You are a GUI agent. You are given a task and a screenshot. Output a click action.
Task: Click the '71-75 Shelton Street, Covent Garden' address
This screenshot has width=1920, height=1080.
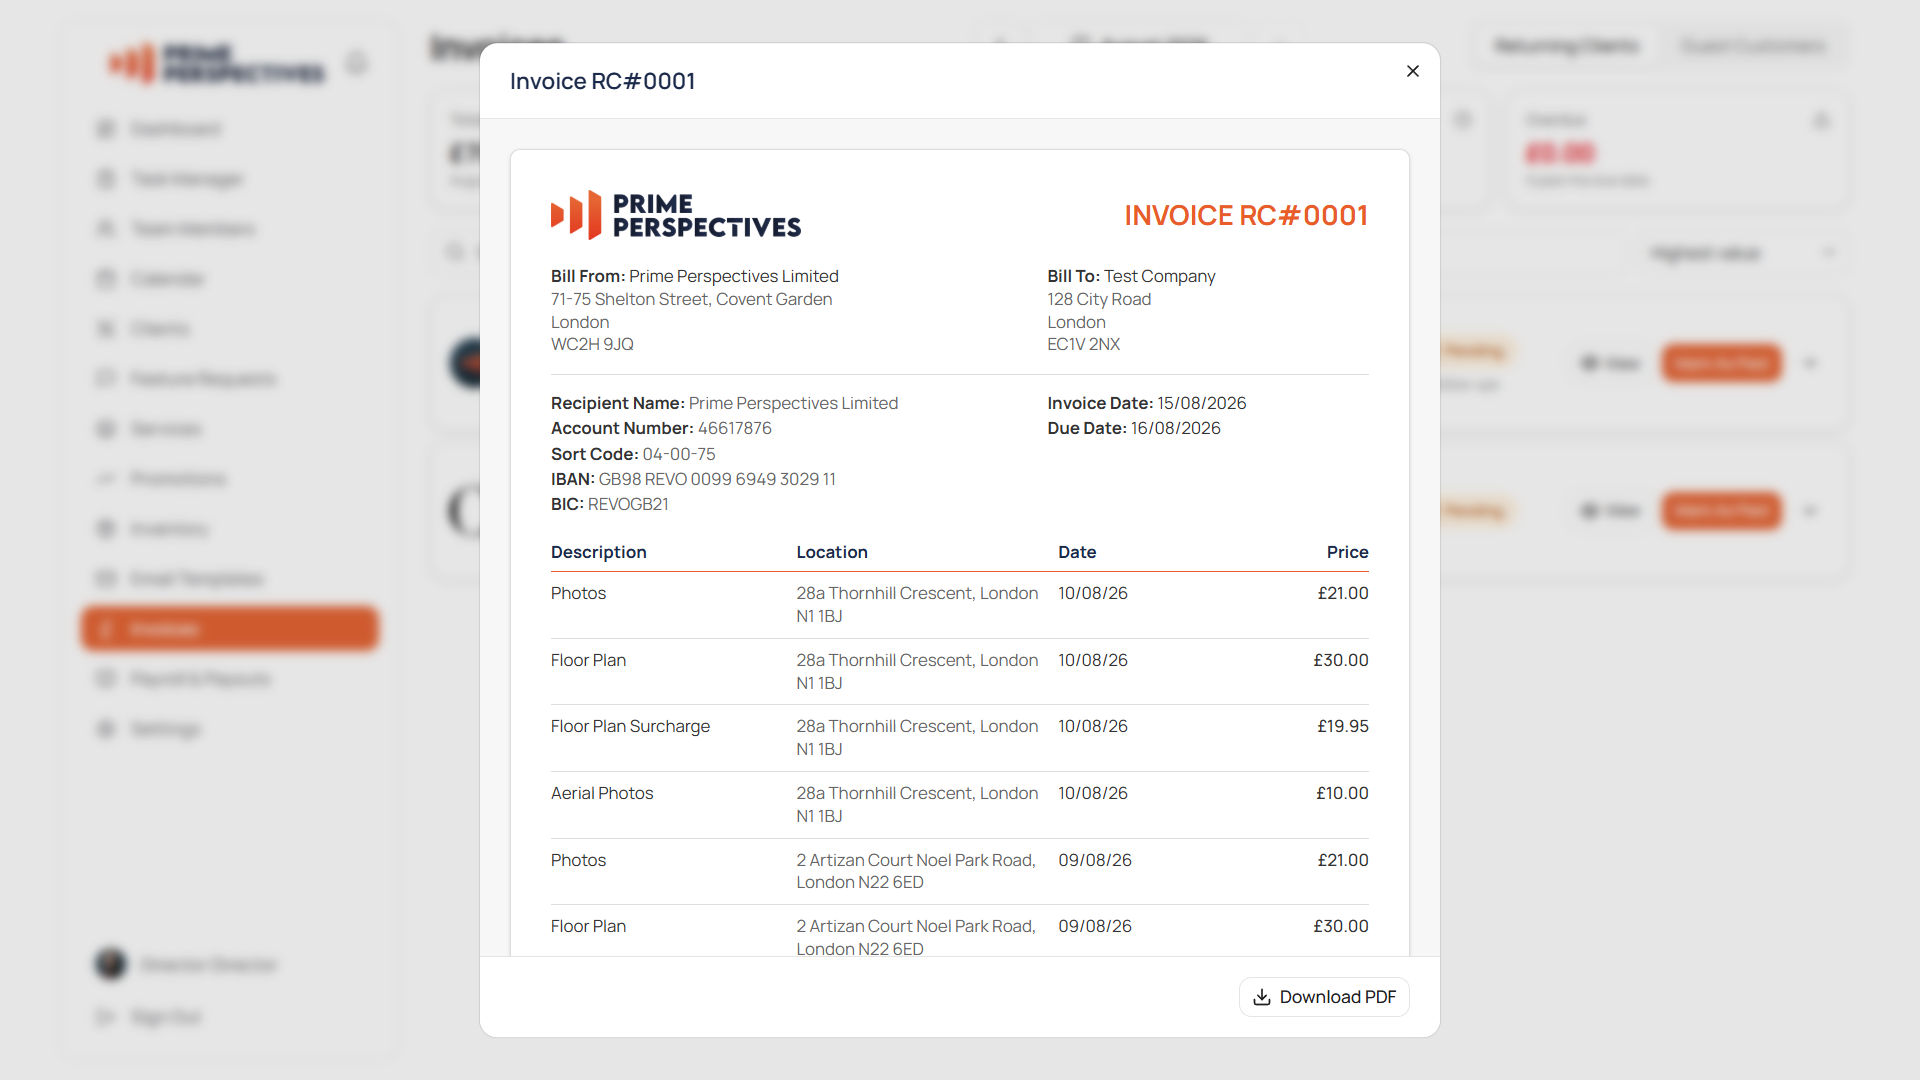(x=691, y=299)
